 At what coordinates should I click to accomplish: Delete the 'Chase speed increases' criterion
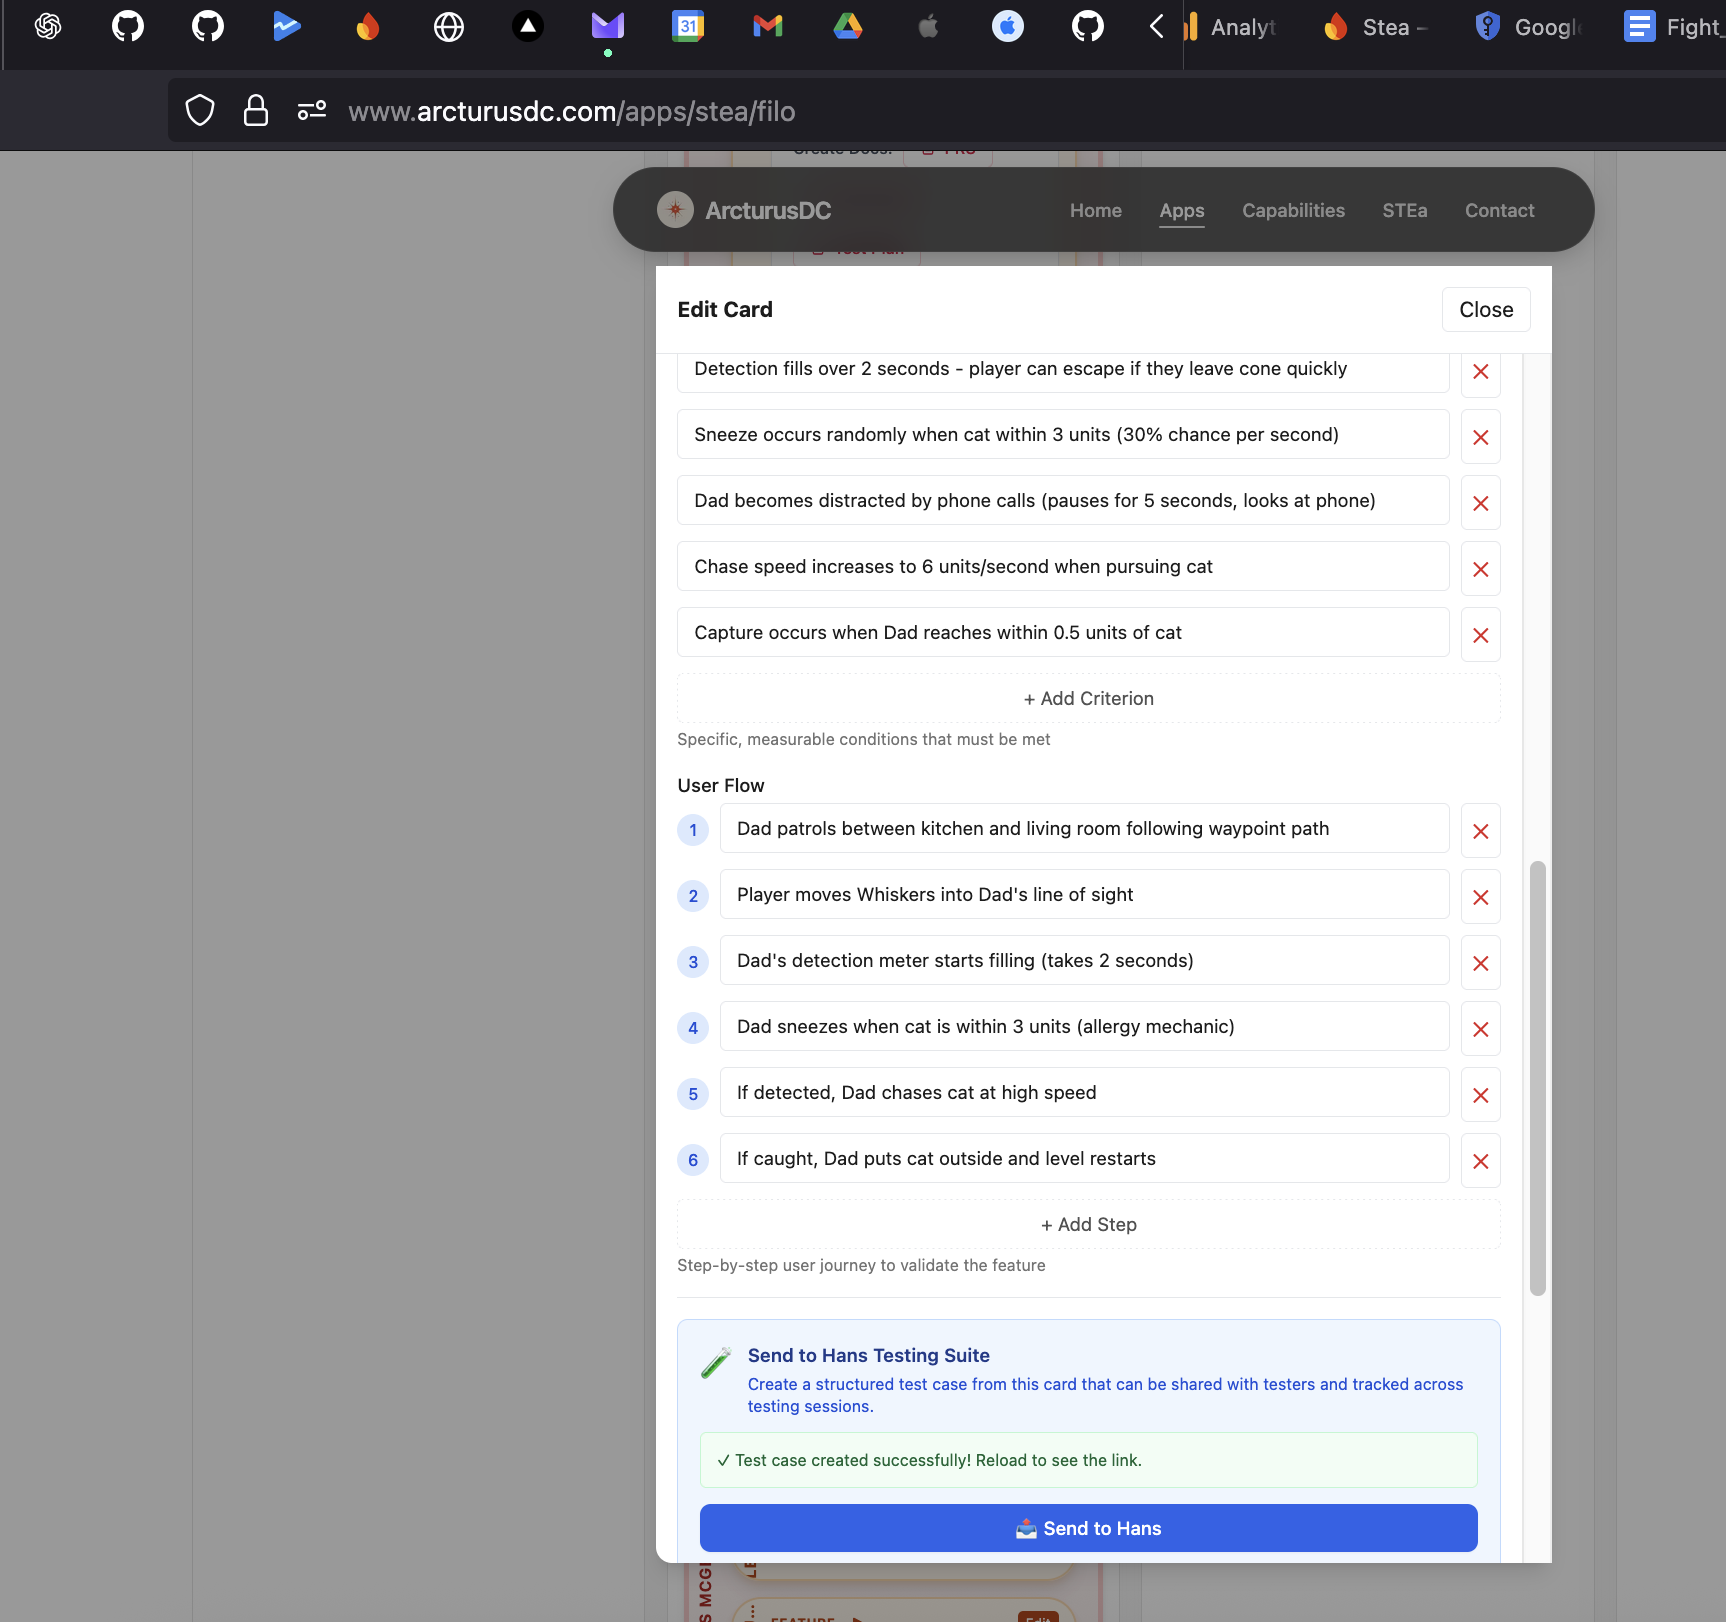pos(1481,570)
